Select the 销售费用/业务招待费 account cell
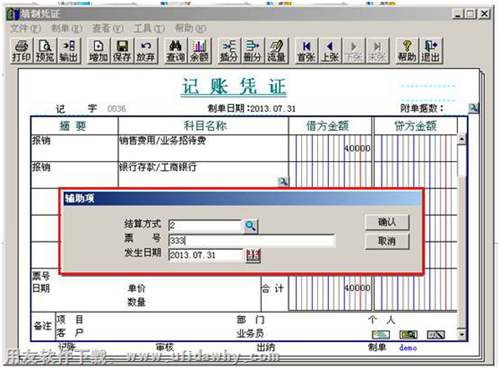 [x=203, y=148]
